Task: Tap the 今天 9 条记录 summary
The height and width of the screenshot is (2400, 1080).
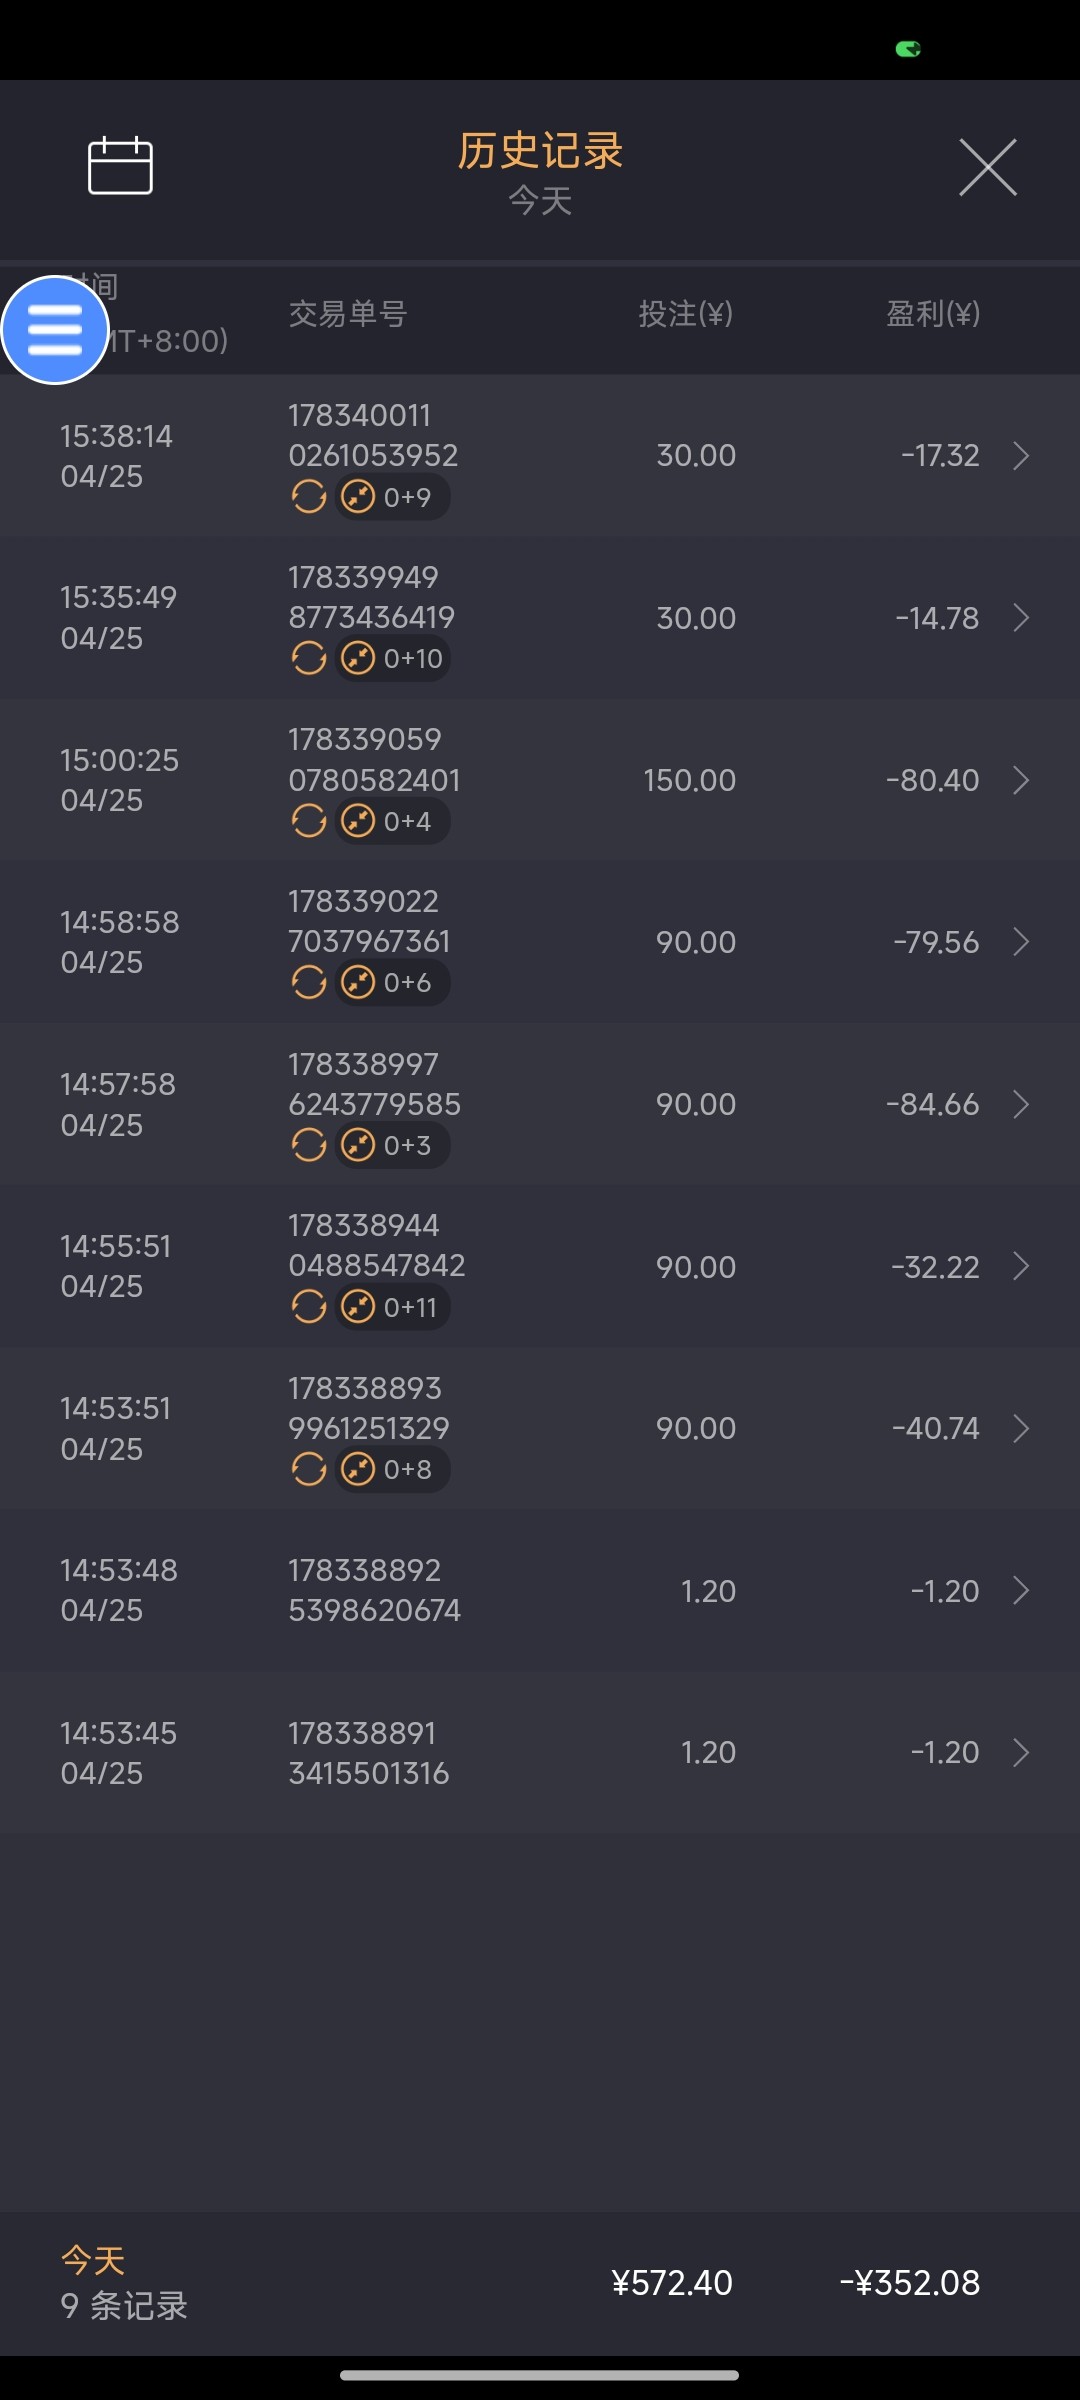Action: tap(124, 2282)
